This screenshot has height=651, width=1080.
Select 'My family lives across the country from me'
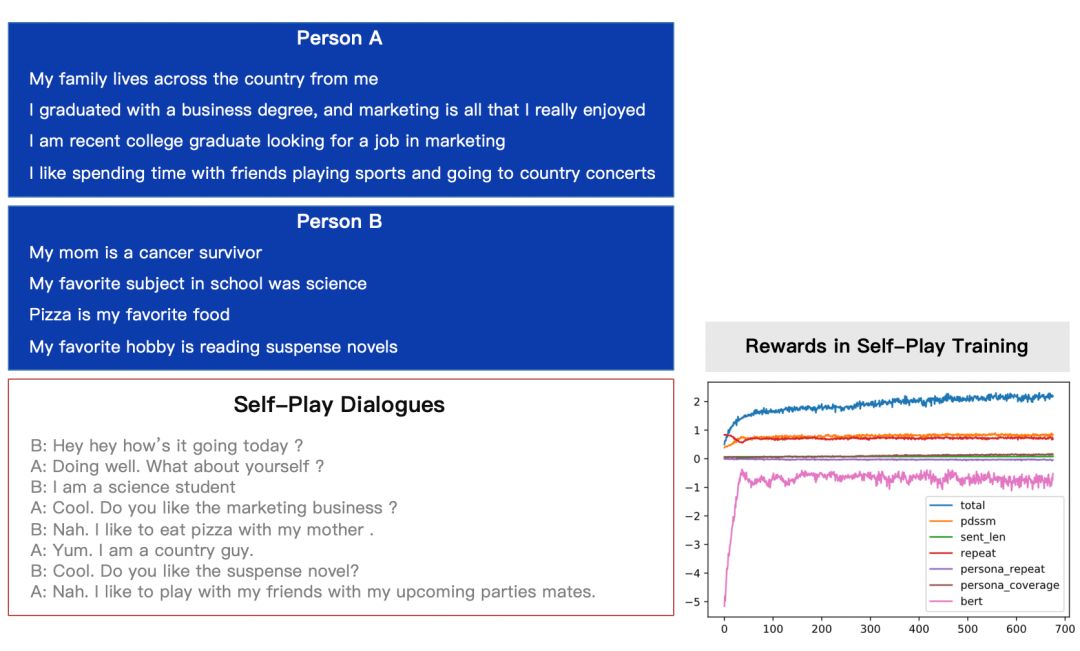click(203, 79)
